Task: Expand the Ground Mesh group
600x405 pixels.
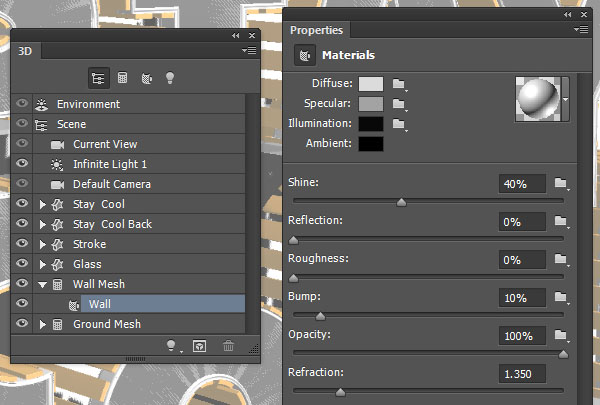Action: (x=43, y=325)
